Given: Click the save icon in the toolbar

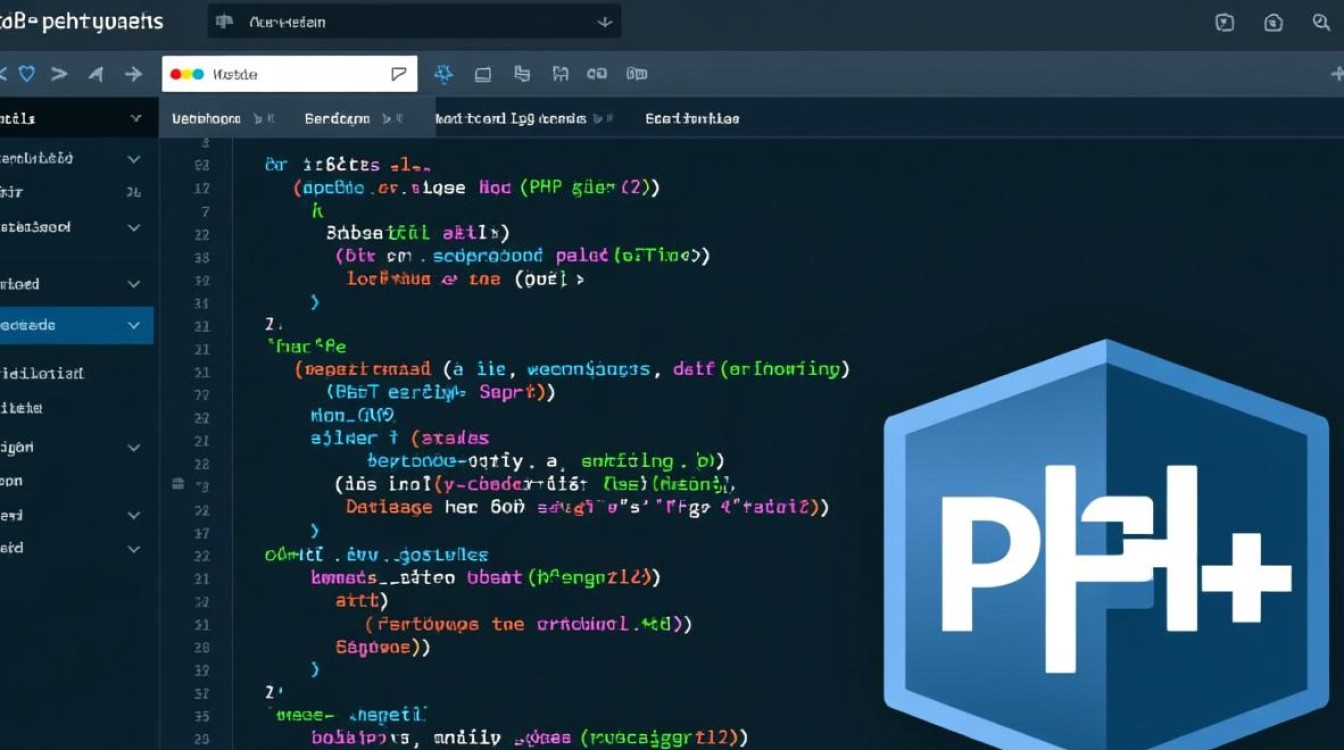Looking at the screenshot, I should click(x=561, y=73).
